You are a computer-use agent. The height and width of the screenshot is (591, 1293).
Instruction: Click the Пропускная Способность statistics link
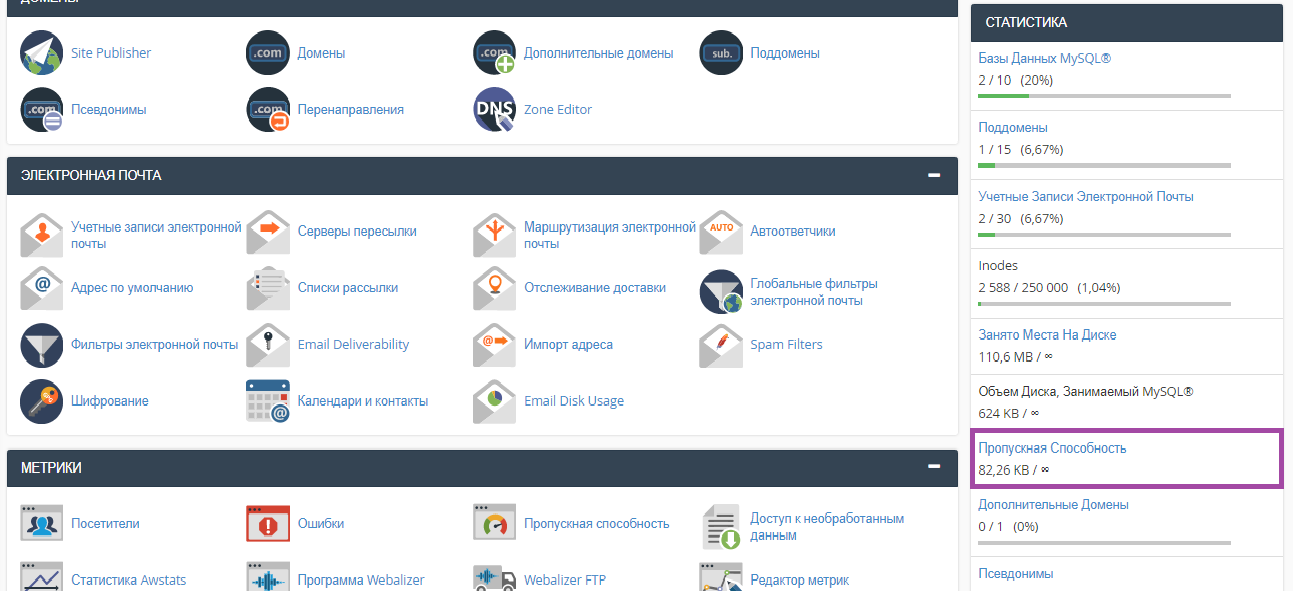point(1052,448)
